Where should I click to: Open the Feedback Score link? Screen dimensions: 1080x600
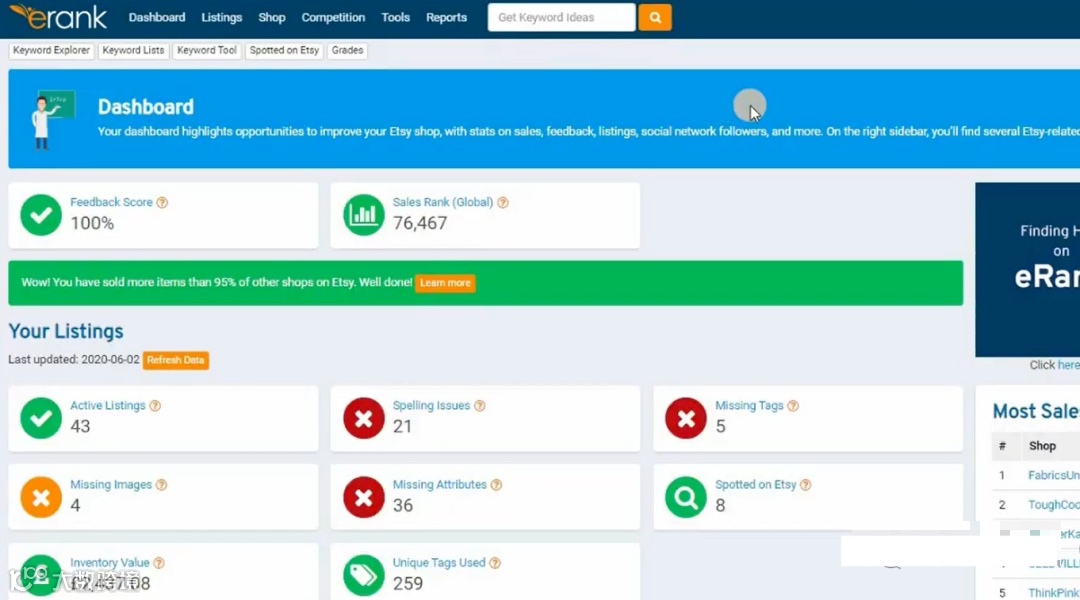pyautogui.click(x=111, y=203)
